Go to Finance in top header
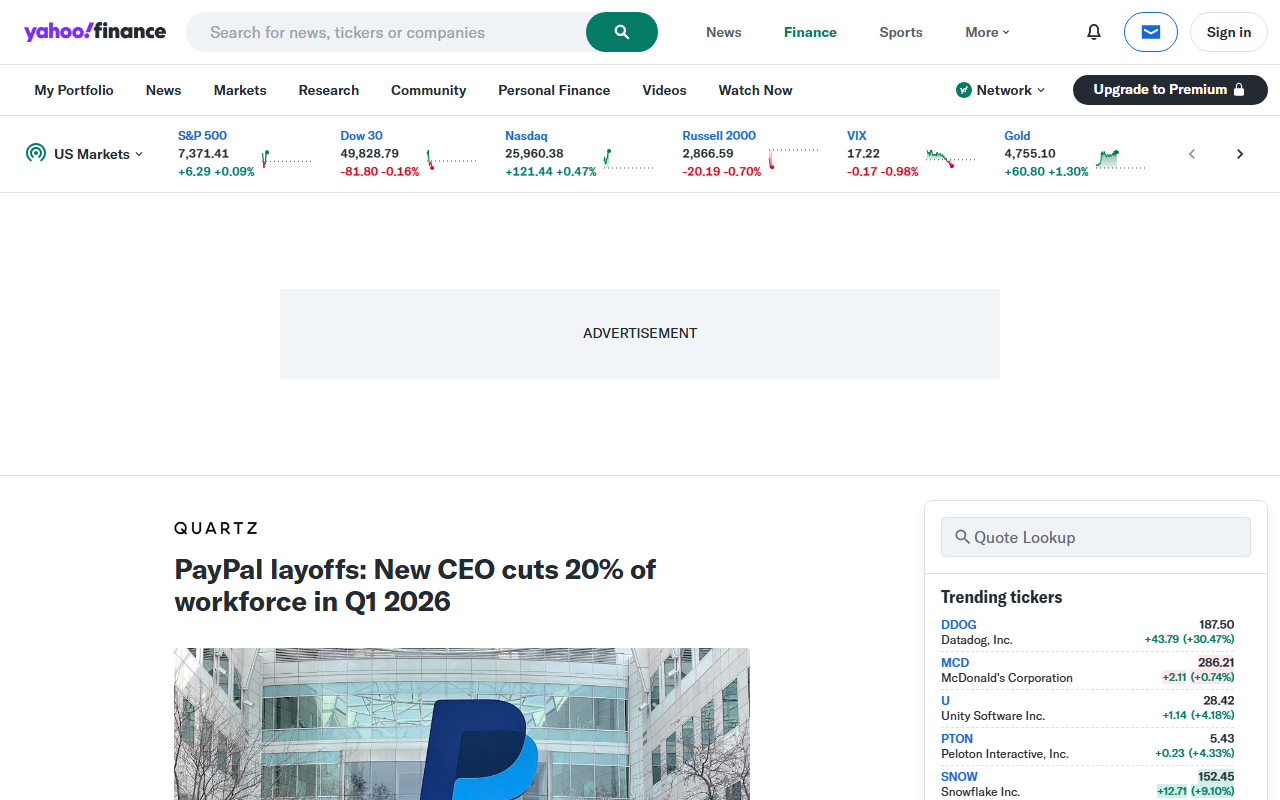The image size is (1280, 800). (x=810, y=32)
